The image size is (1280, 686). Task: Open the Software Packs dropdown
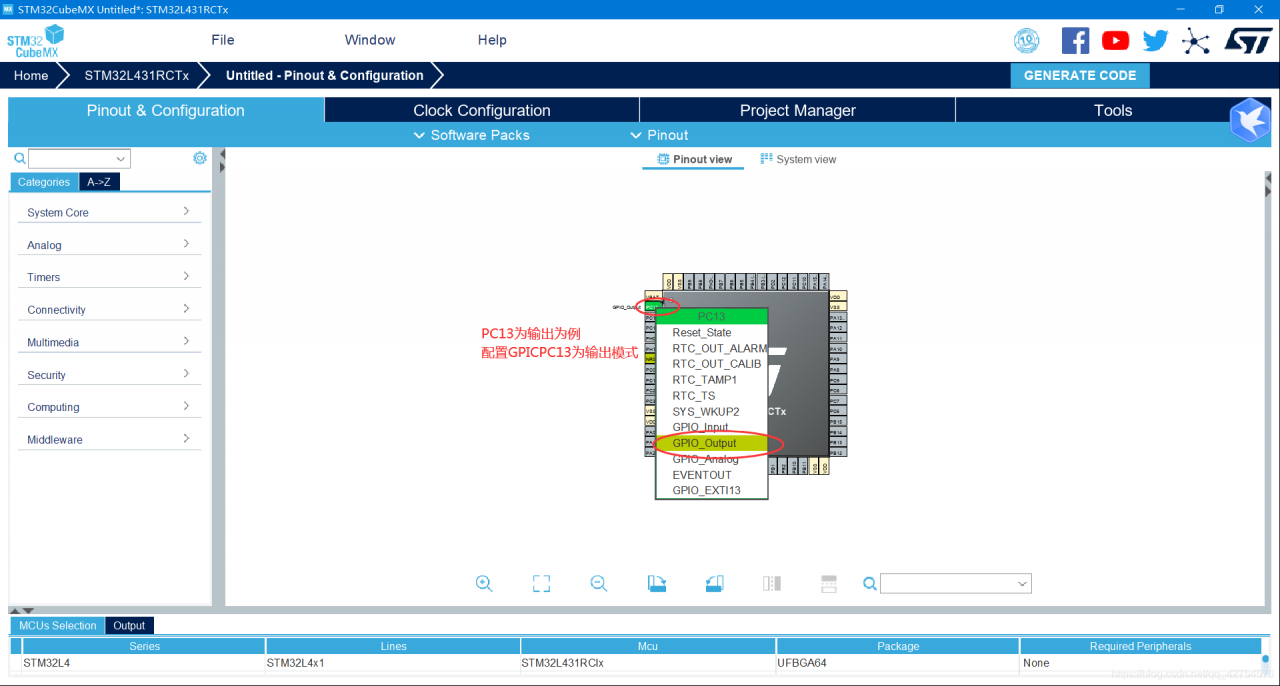472,135
